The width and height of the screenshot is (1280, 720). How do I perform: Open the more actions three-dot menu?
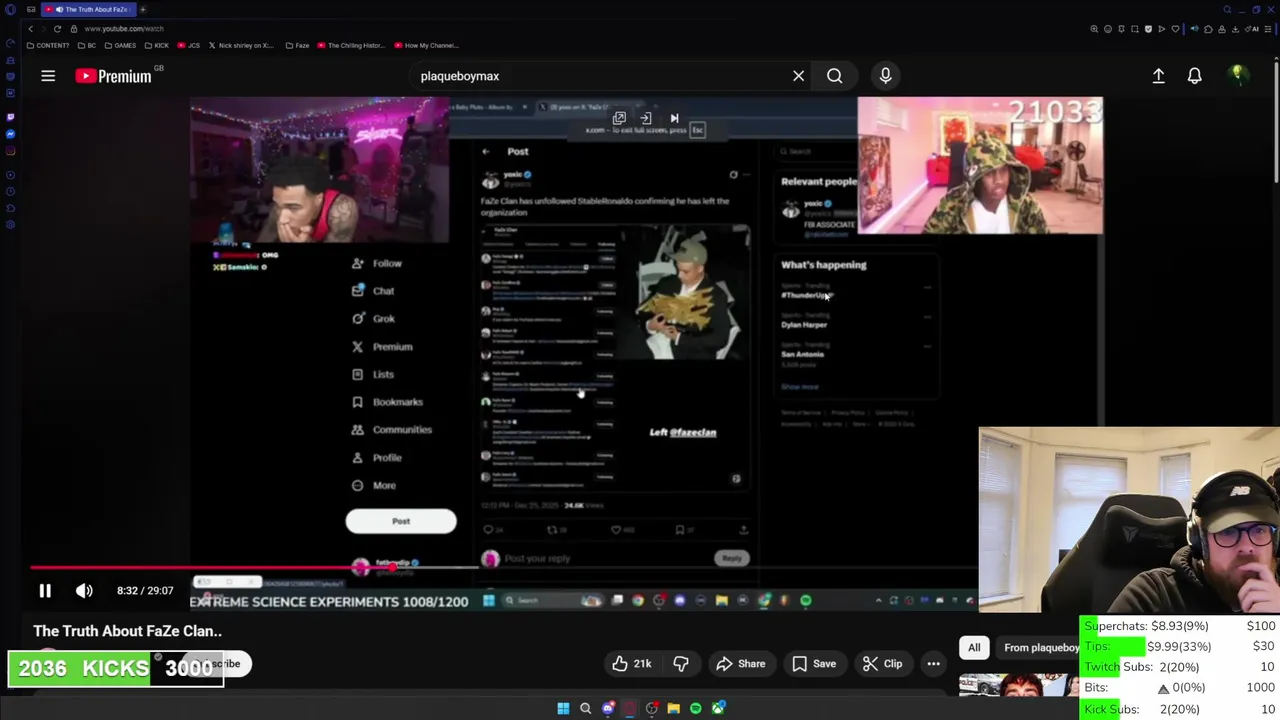(x=933, y=664)
